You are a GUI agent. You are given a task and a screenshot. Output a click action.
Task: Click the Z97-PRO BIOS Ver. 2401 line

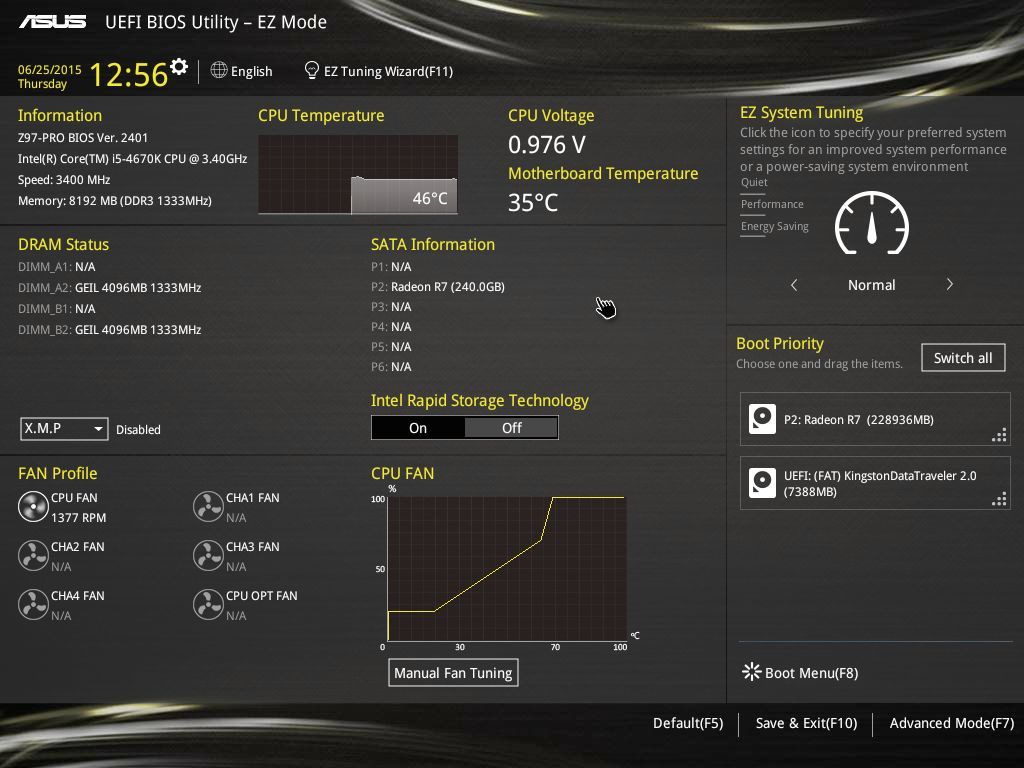[83, 138]
